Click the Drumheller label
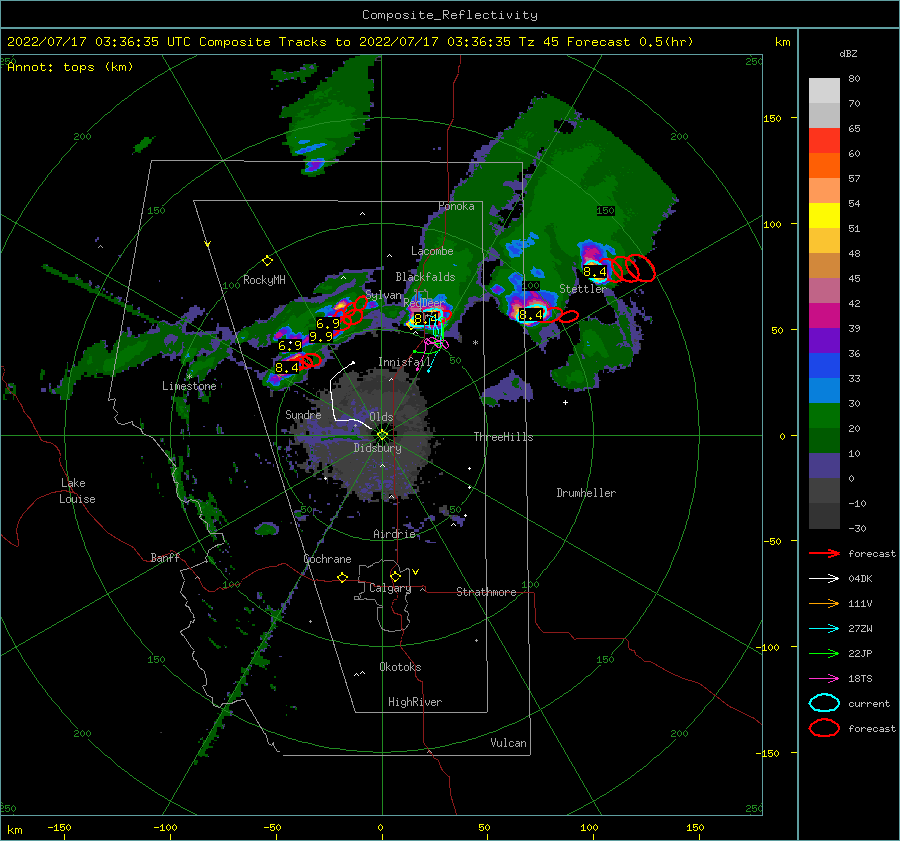The width and height of the screenshot is (900, 841). pyautogui.click(x=586, y=493)
